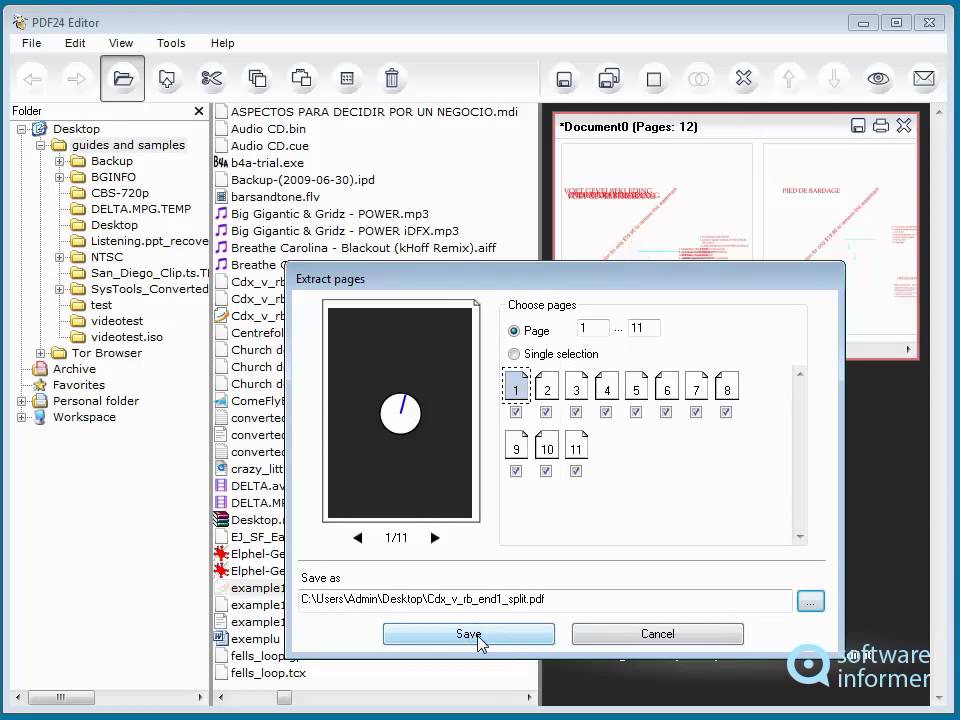The height and width of the screenshot is (720, 960).
Task: Go to previous preview page arrow
Action: [x=358, y=538]
